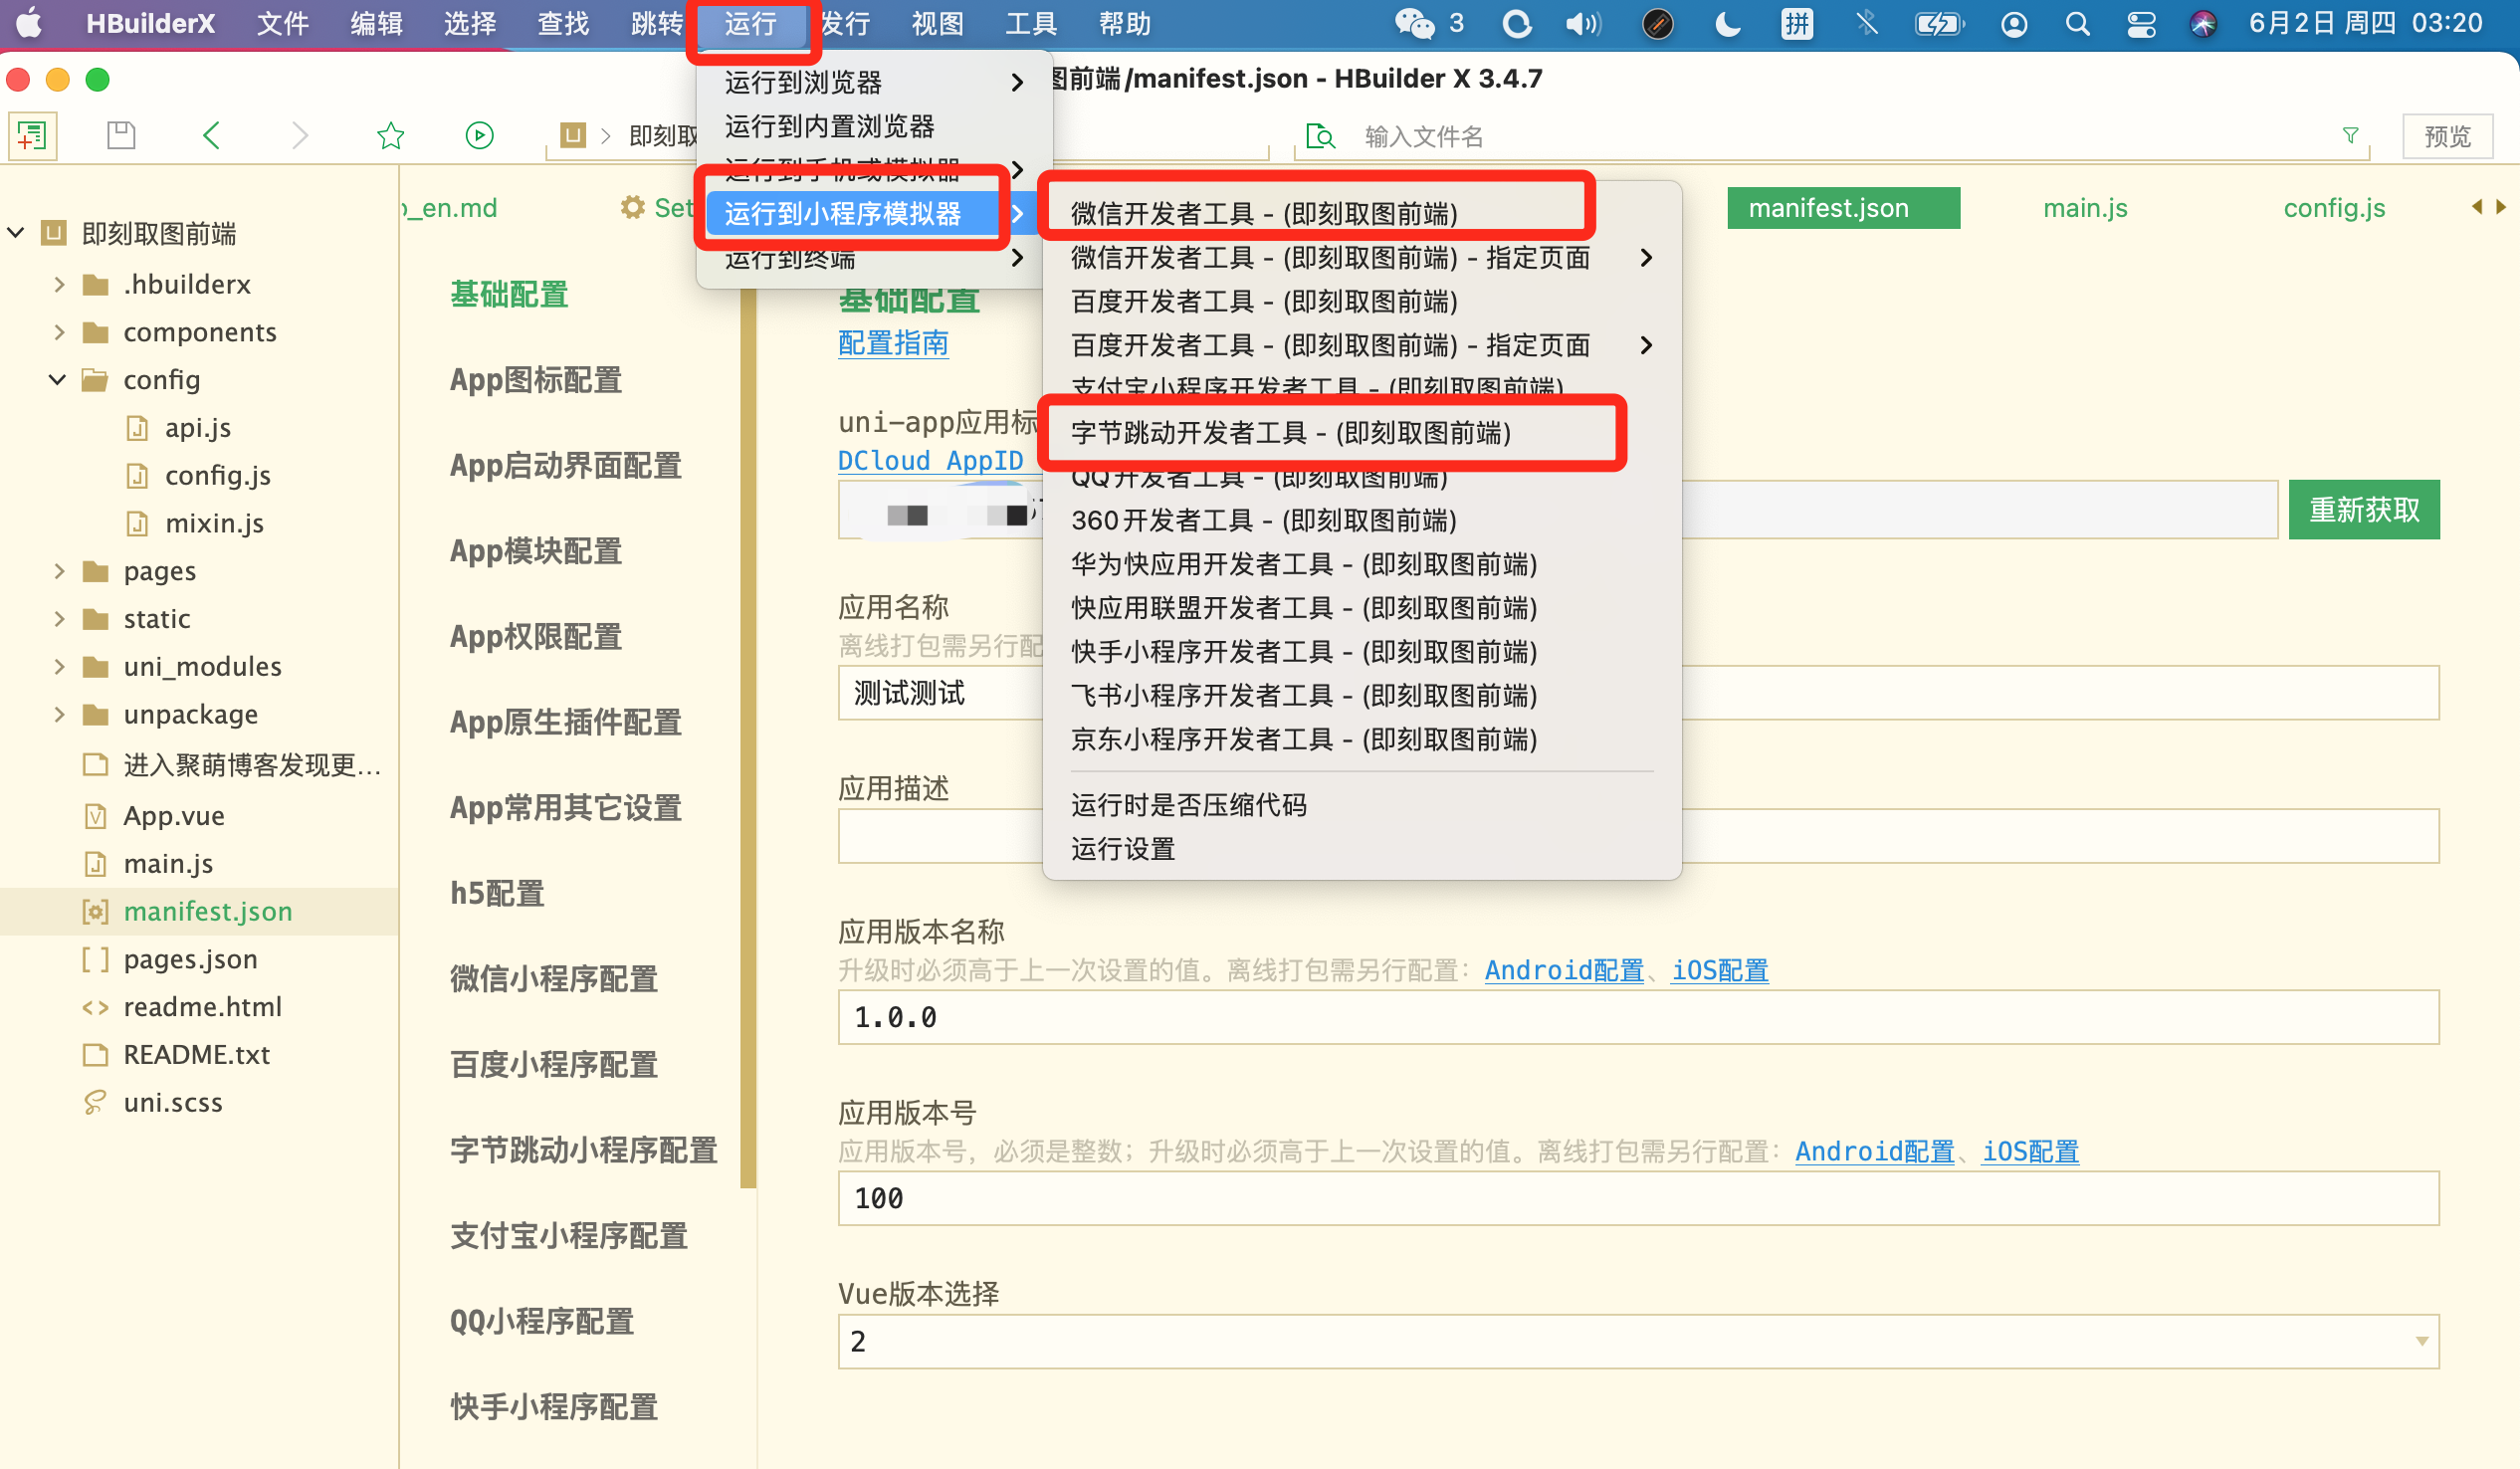Screen dimensions: 2520x1469
Task: Expand the uni_modules folder
Action: tap(59, 666)
